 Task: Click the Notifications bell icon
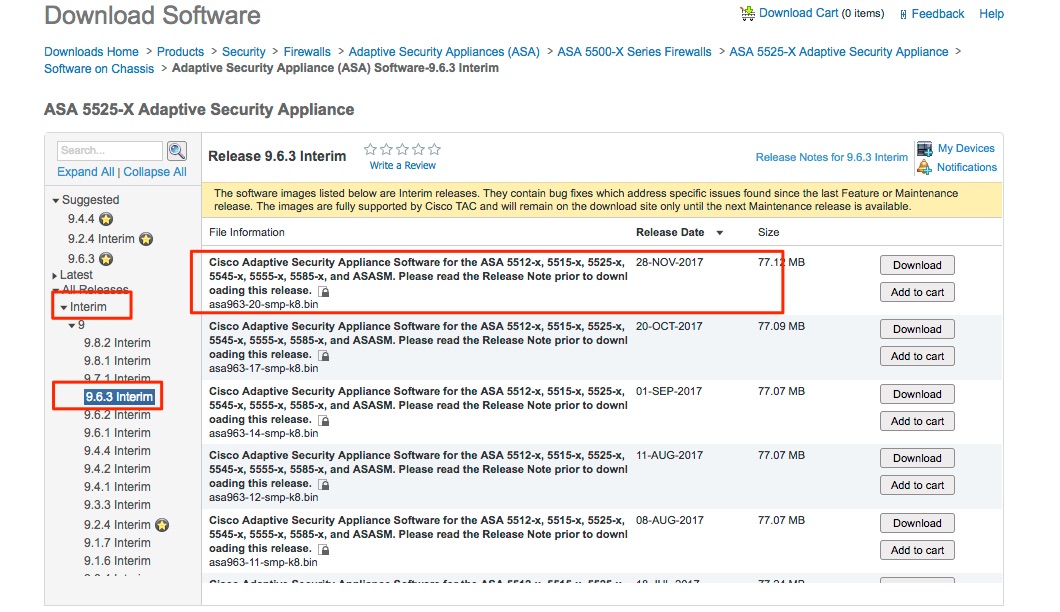(924, 168)
